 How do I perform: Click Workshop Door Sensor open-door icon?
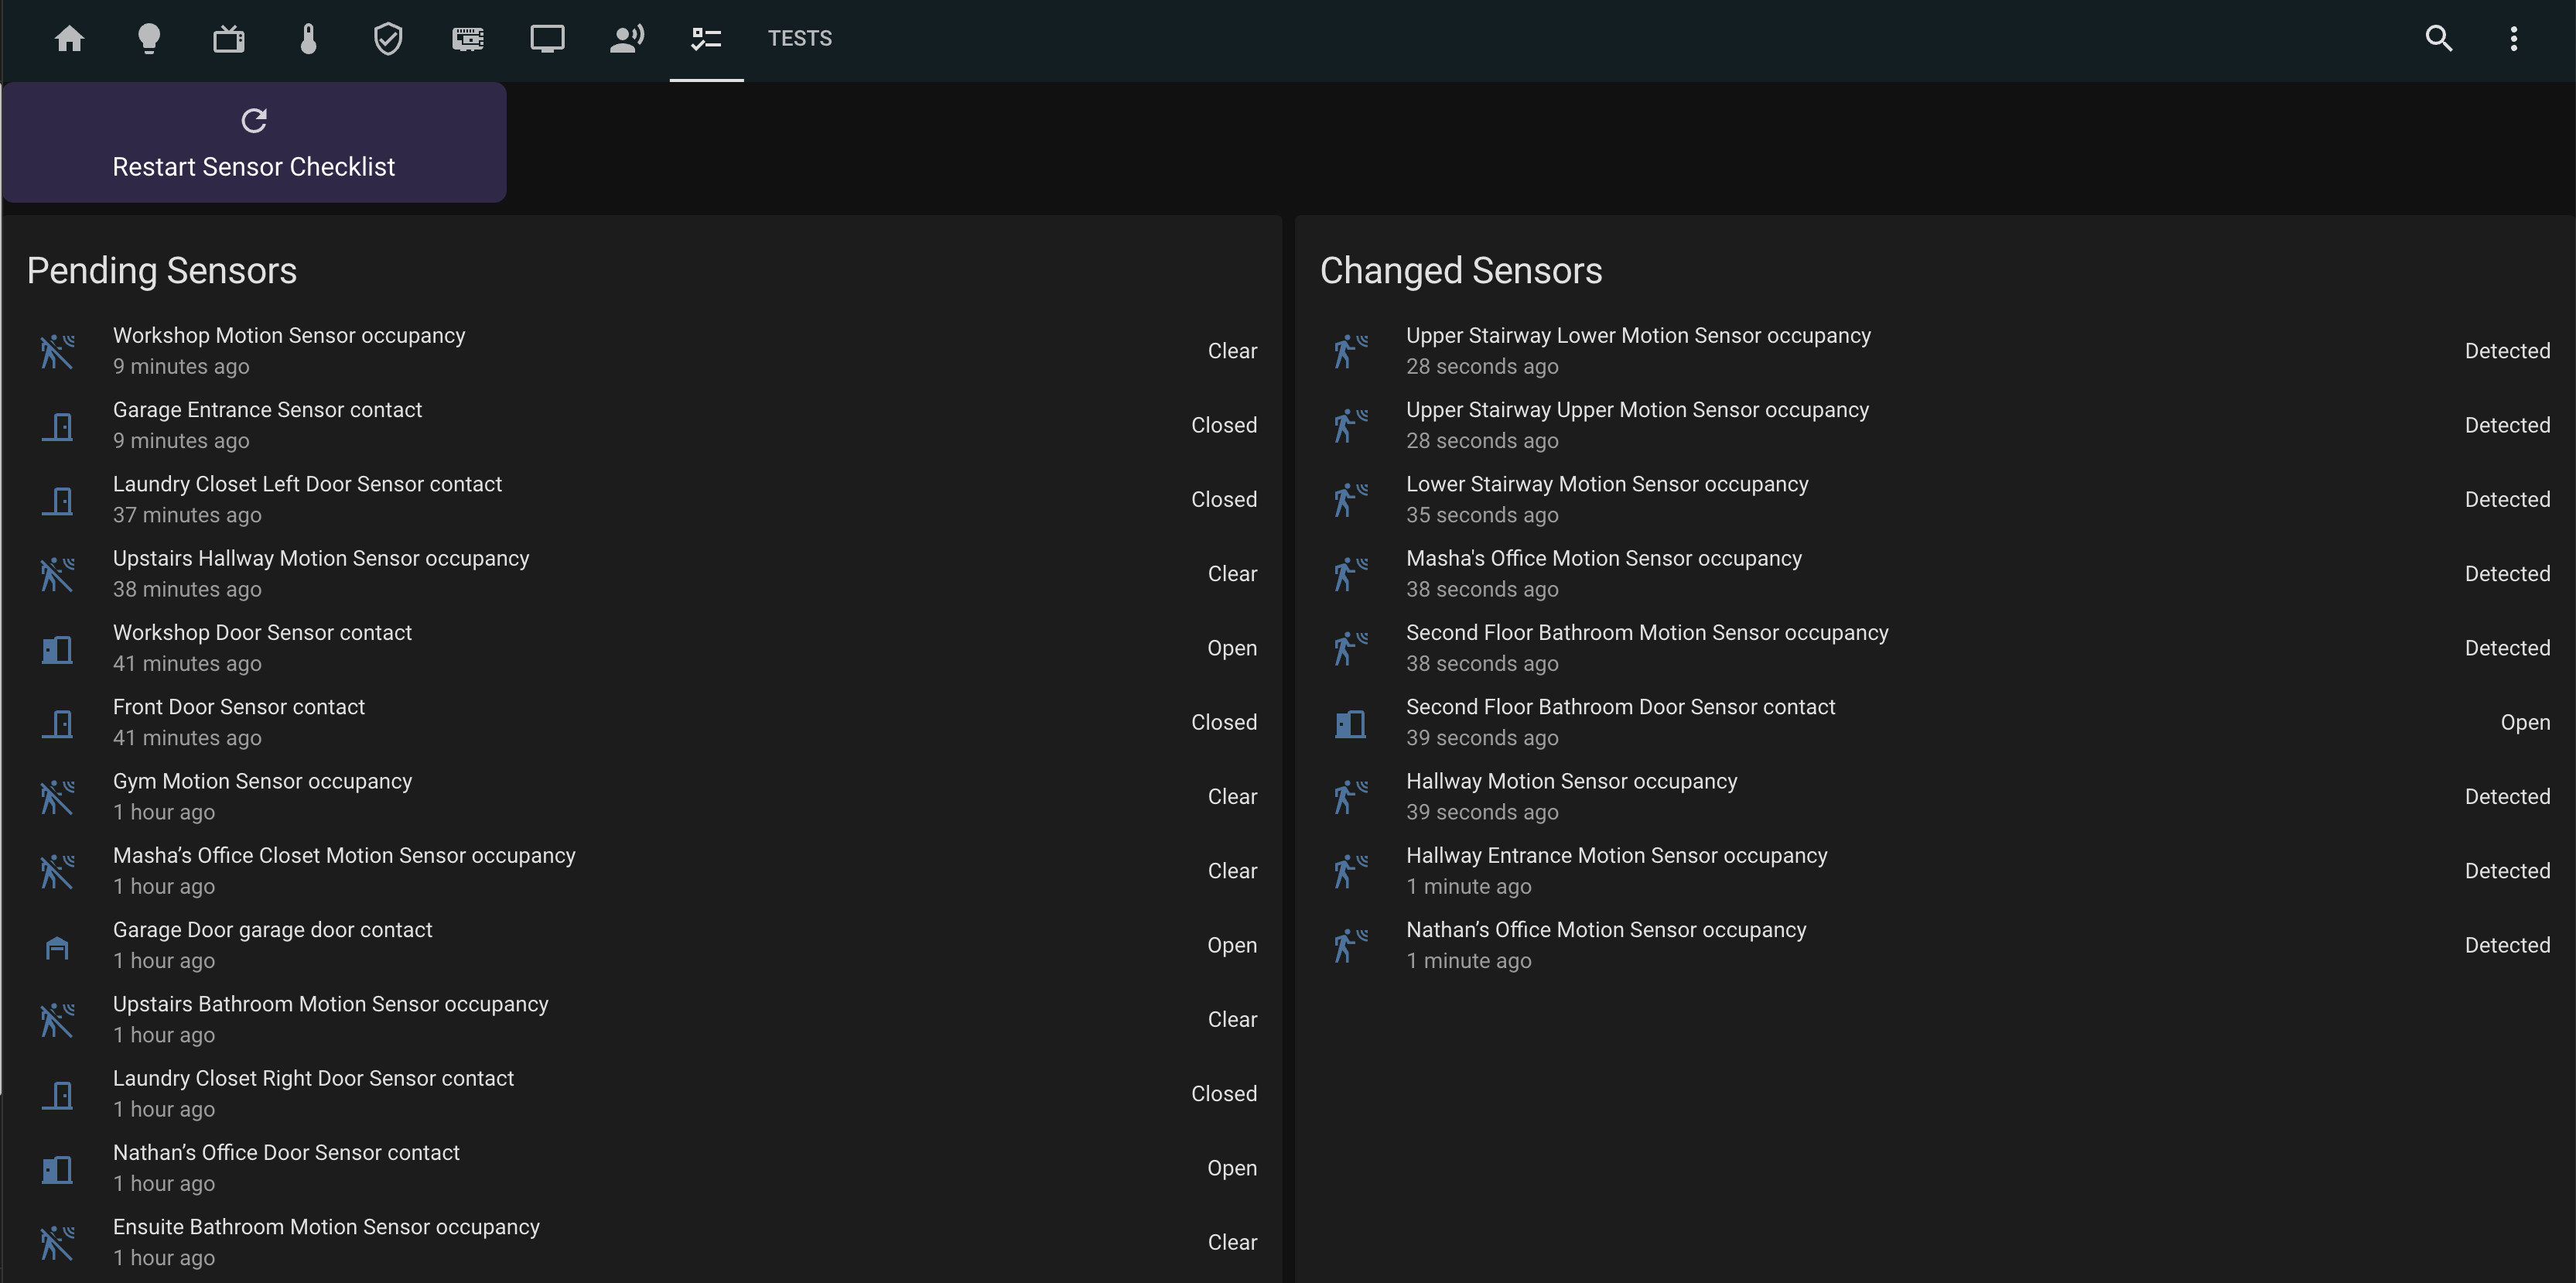coord(57,649)
